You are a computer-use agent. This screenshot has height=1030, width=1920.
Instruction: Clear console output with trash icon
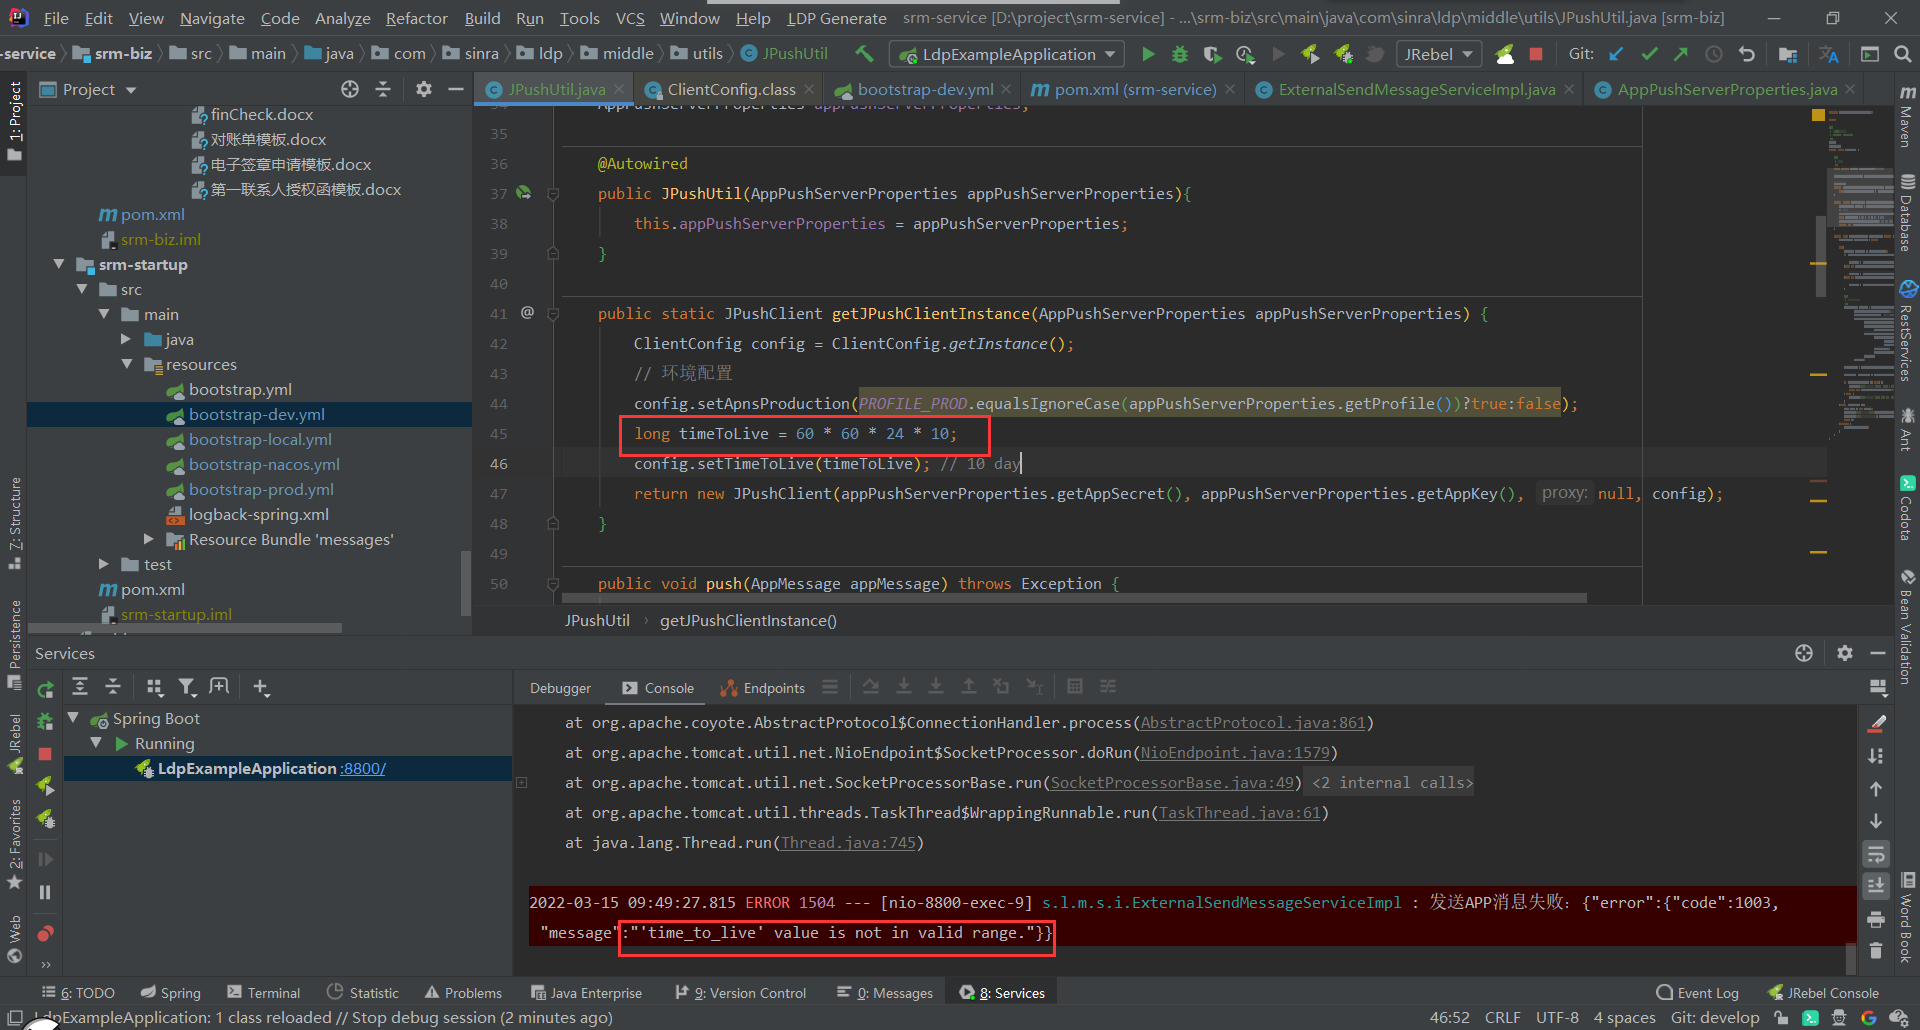(x=1876, y=950)
